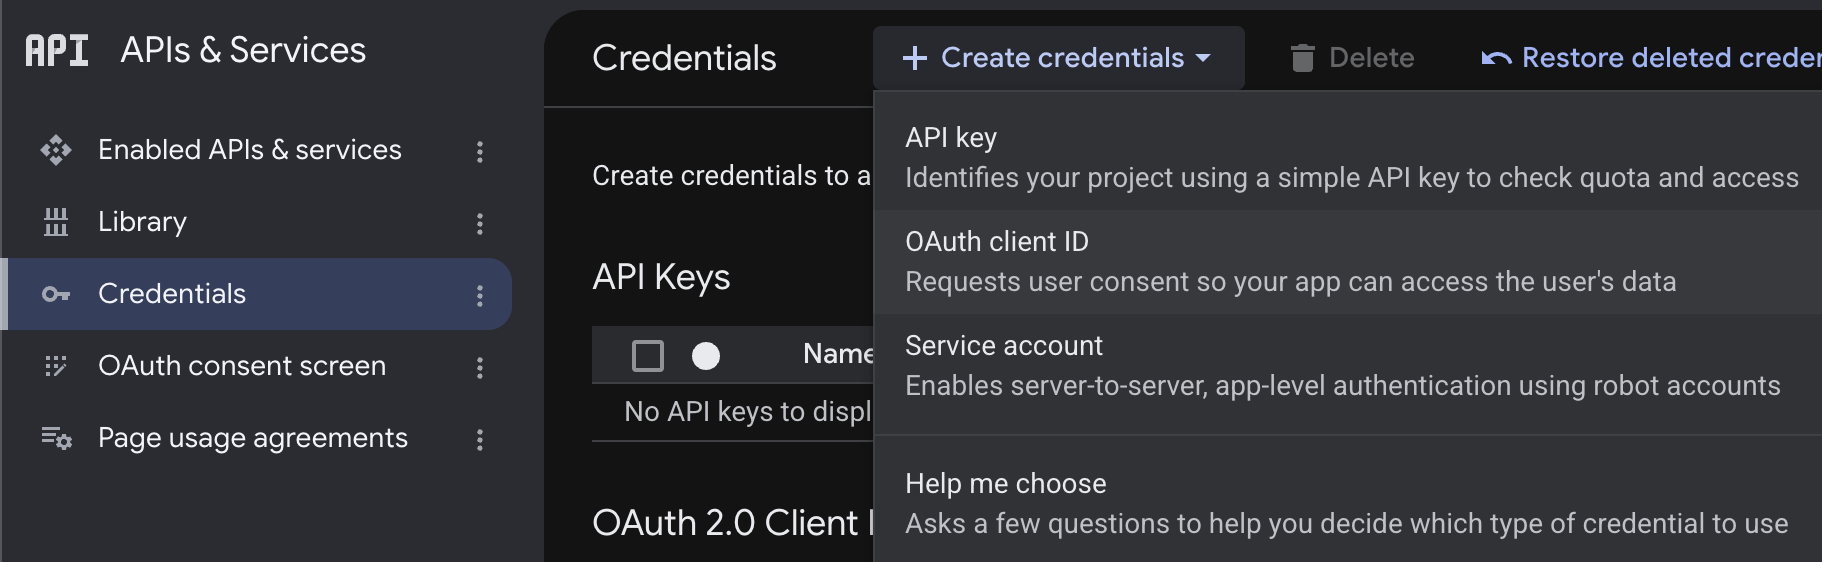
Task: Open the Library page
Action: [x=142, y=222]
